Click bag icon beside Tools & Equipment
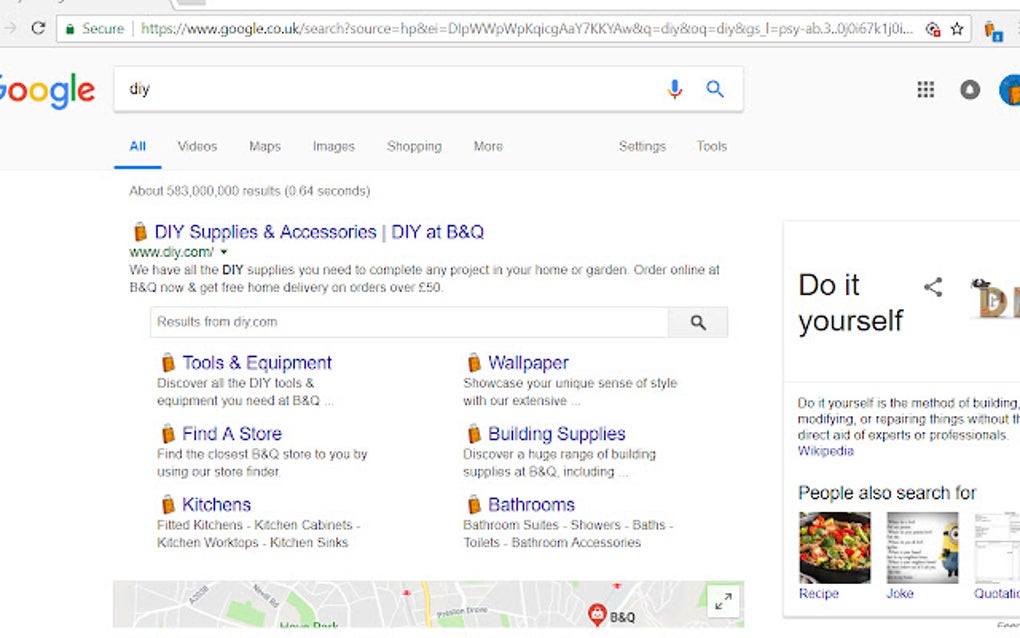 pos(168,362)
